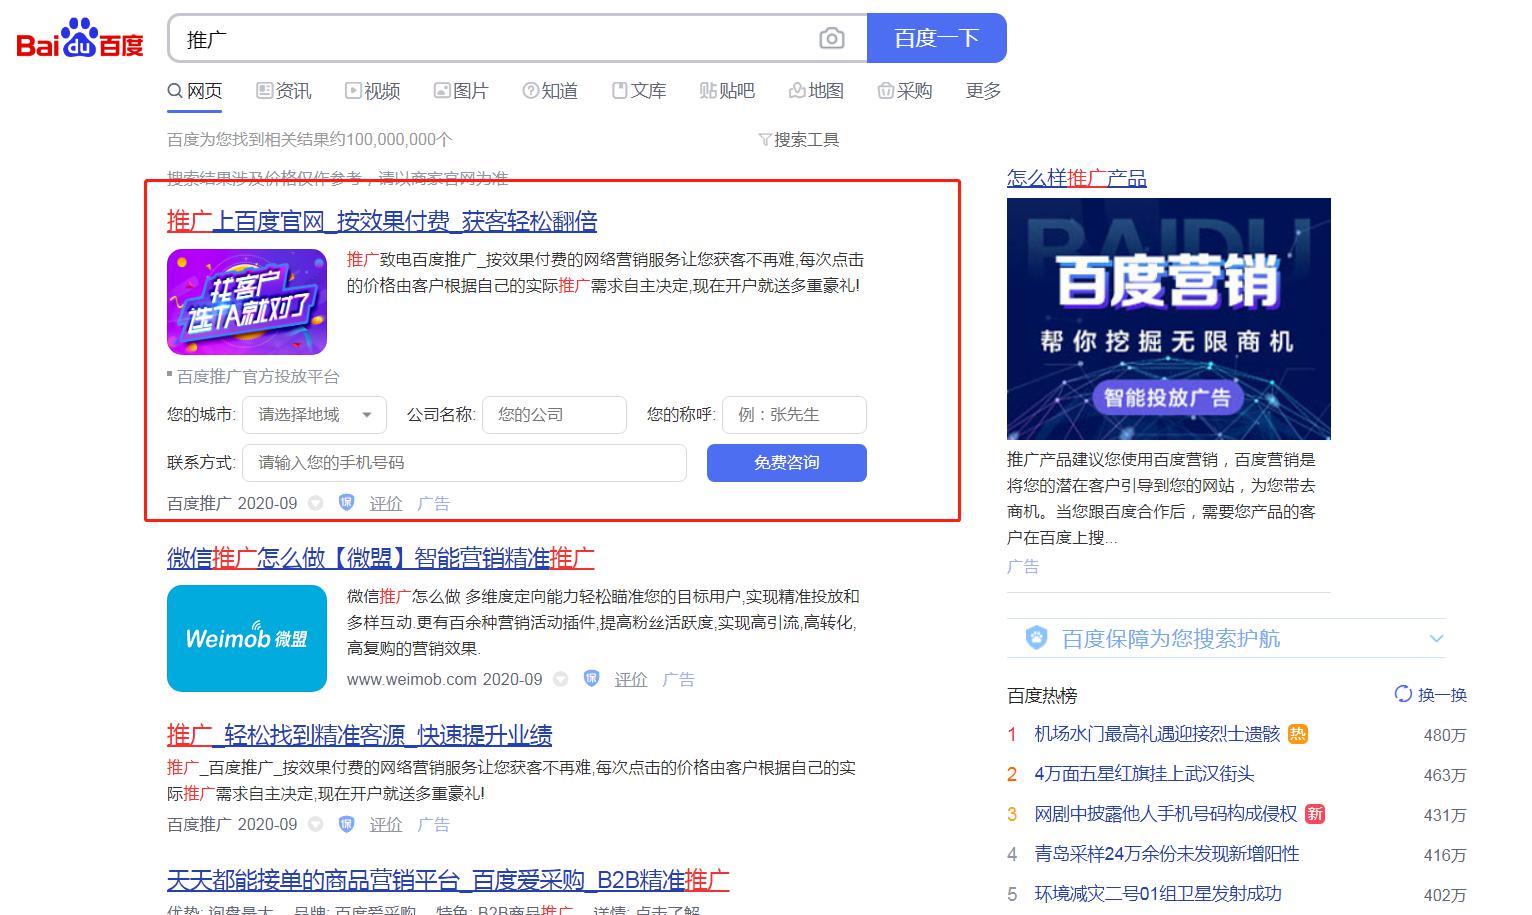Screen dimensions: 1532x915
Task: Click the blue 保 shield icon on the first ad
Action: click(x=345, y=503)
